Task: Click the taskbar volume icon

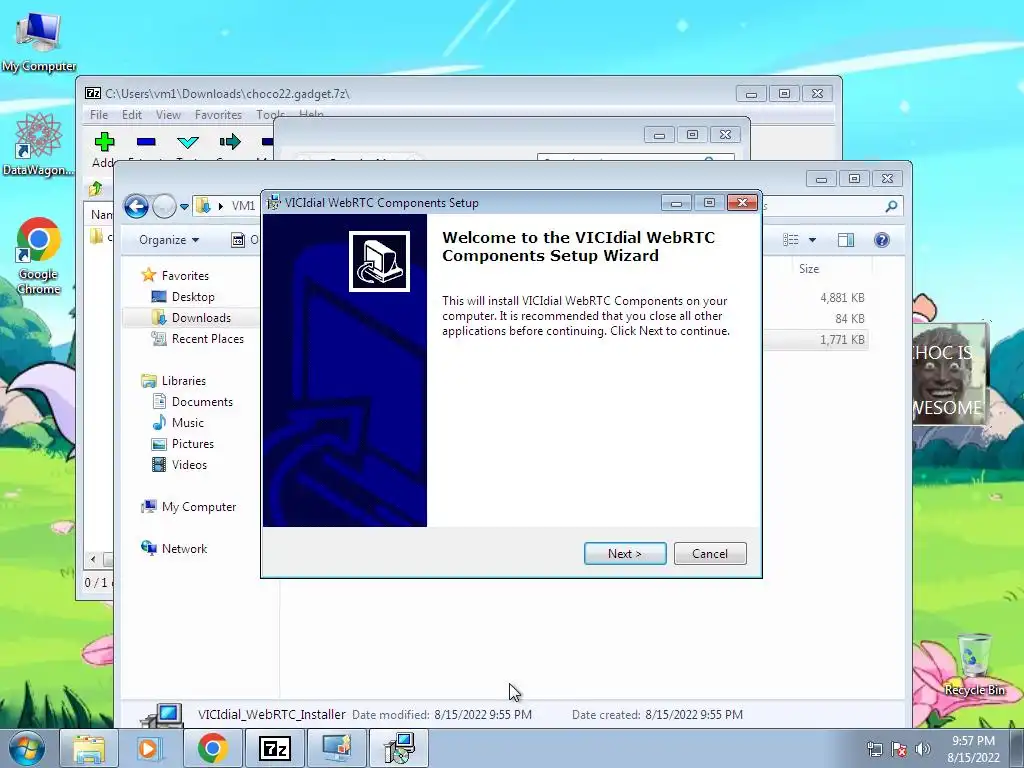Action: 923,749
